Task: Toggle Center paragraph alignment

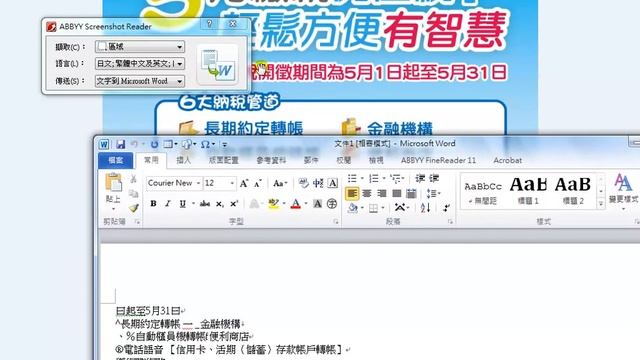Action: click(367, 193)
